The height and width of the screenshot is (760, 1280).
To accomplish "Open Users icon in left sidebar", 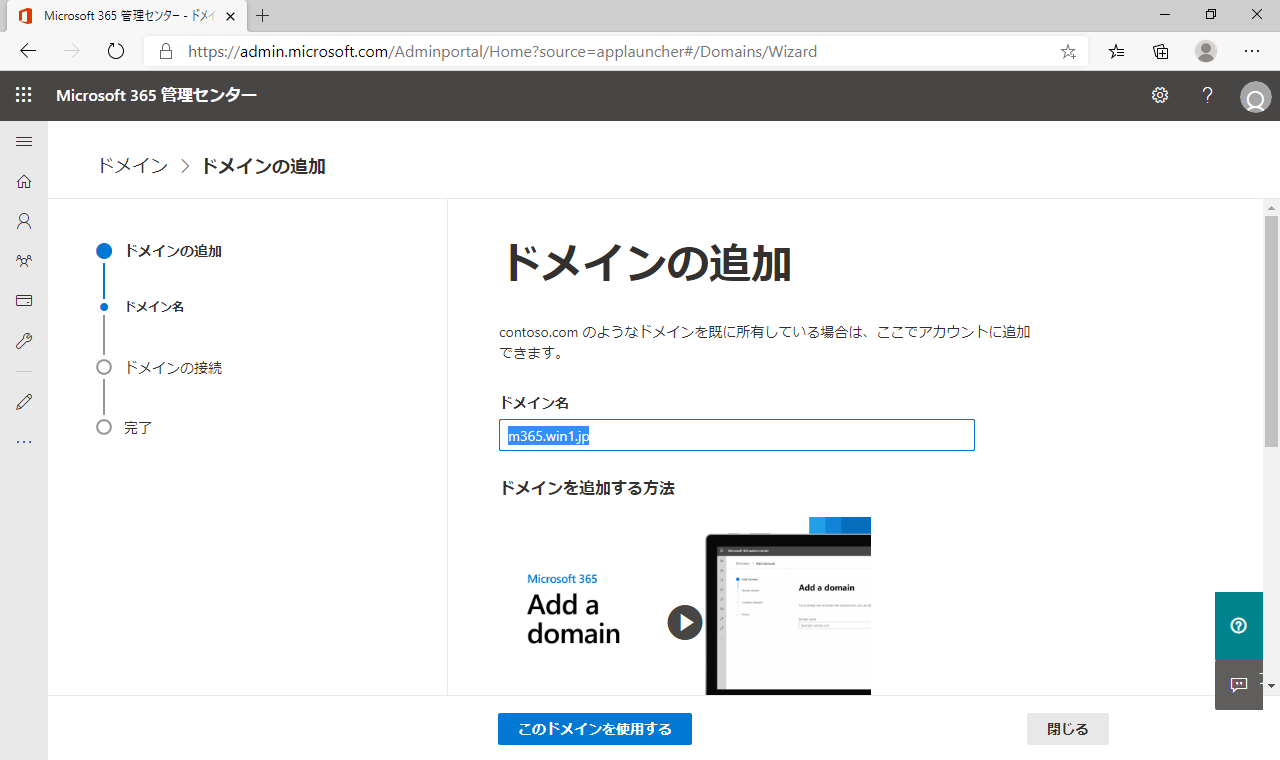I will coord(24,221).
